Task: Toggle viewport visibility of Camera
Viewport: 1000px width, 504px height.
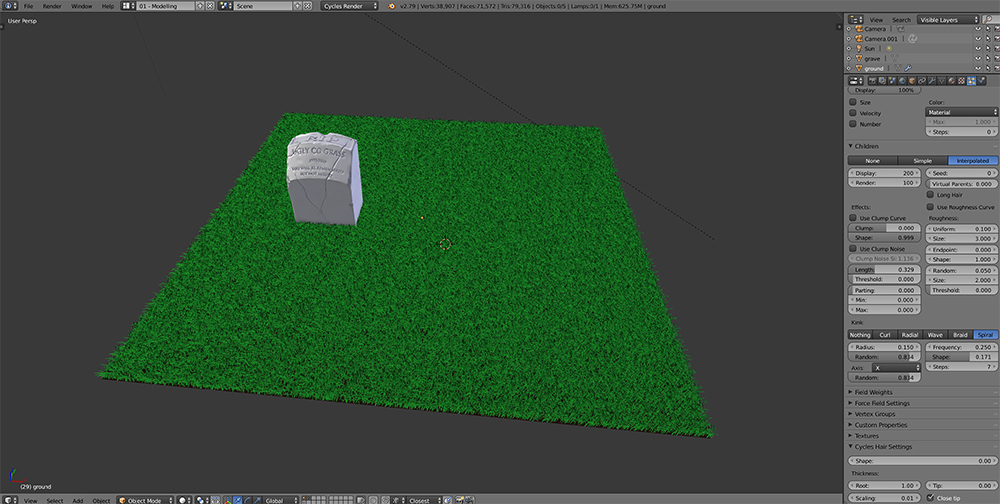Action: click(978, 29)
